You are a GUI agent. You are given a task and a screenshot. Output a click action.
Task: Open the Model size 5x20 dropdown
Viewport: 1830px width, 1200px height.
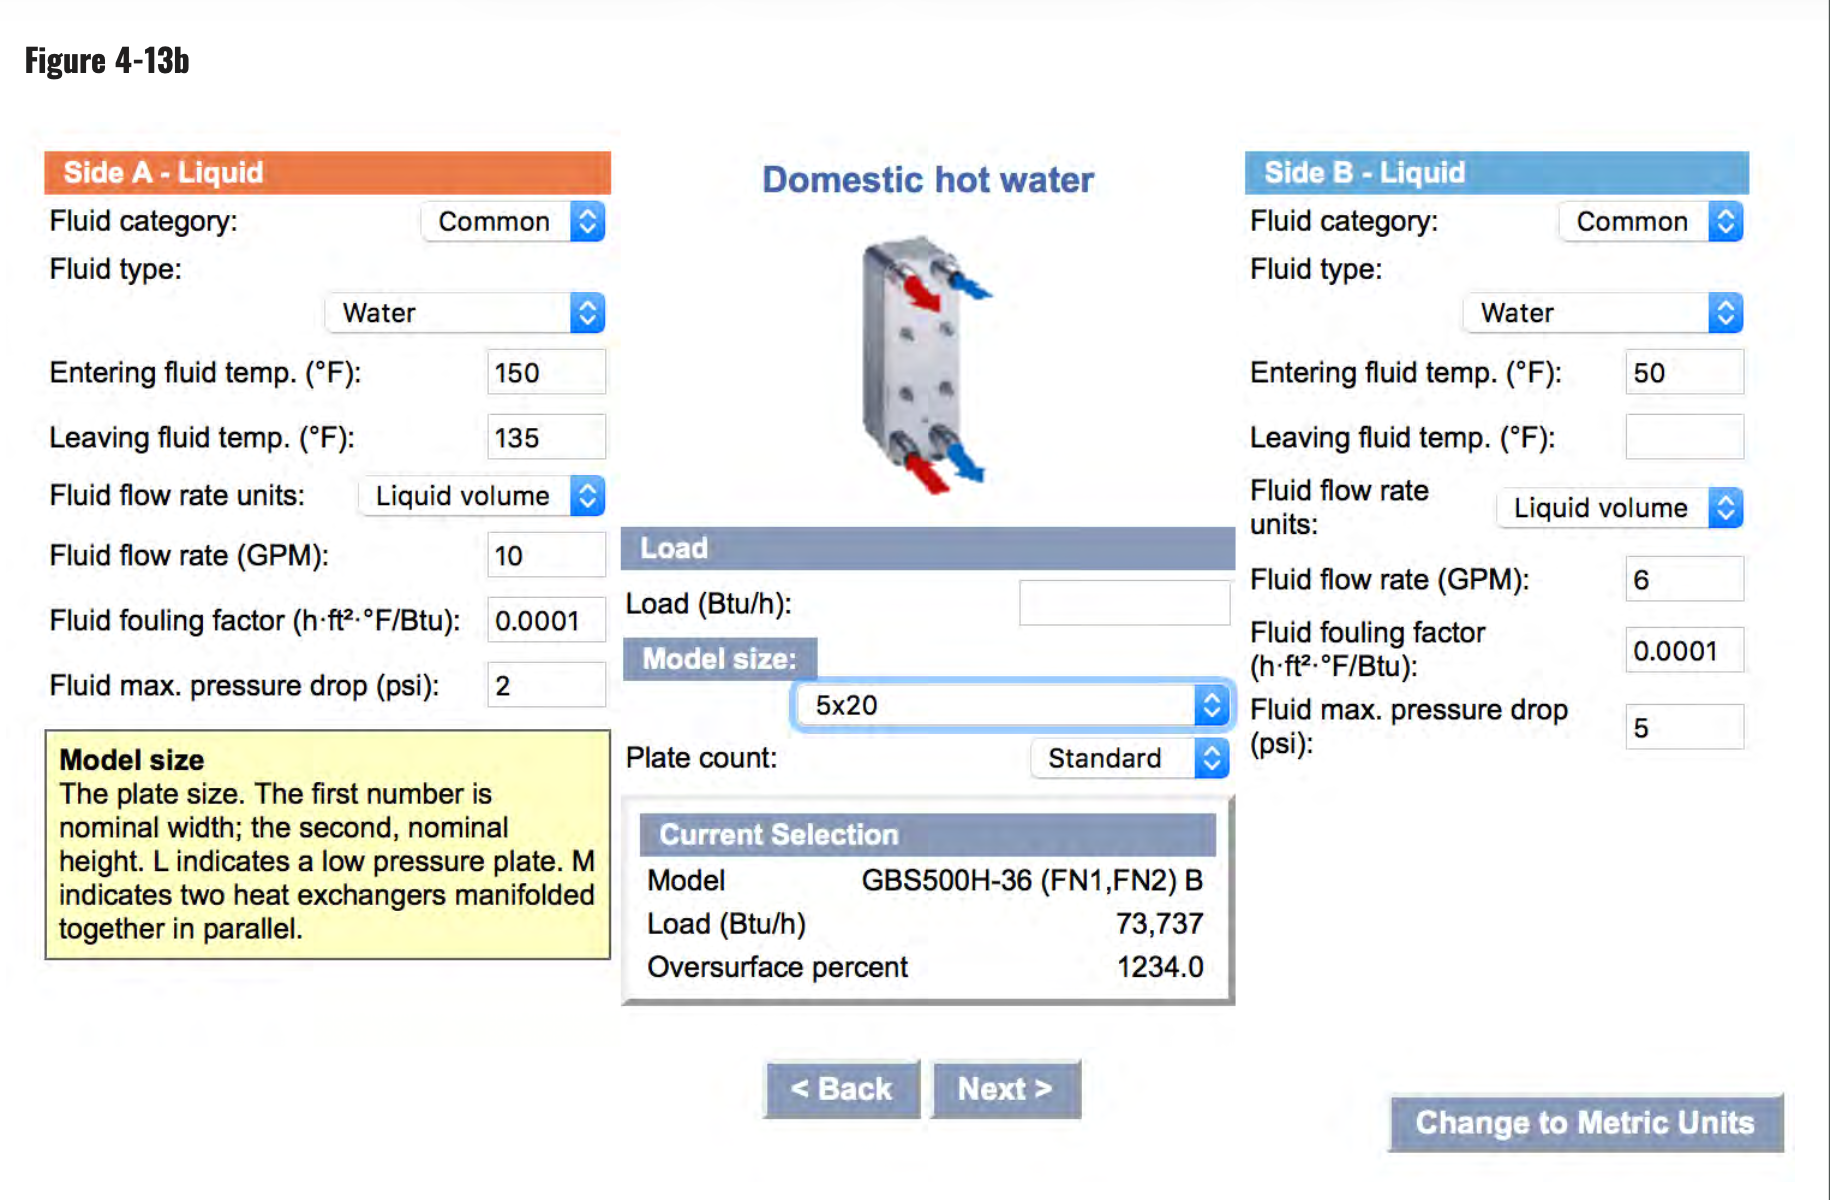click(1012, 705)
